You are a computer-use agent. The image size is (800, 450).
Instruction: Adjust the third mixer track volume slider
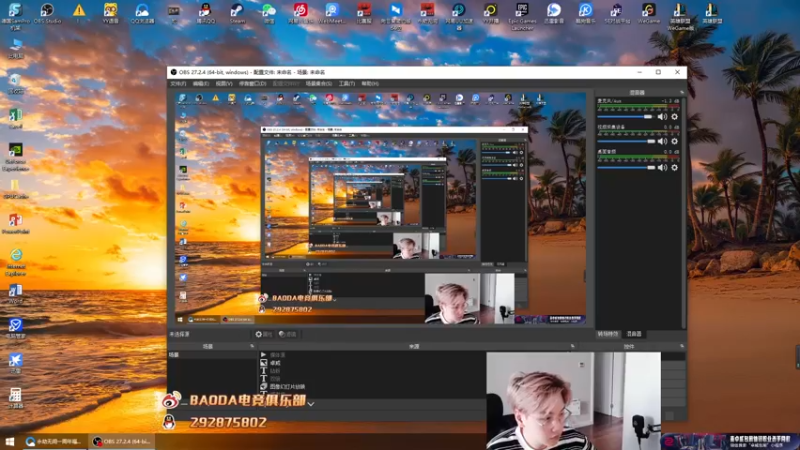pyautogui.click(x=626, y=167)
